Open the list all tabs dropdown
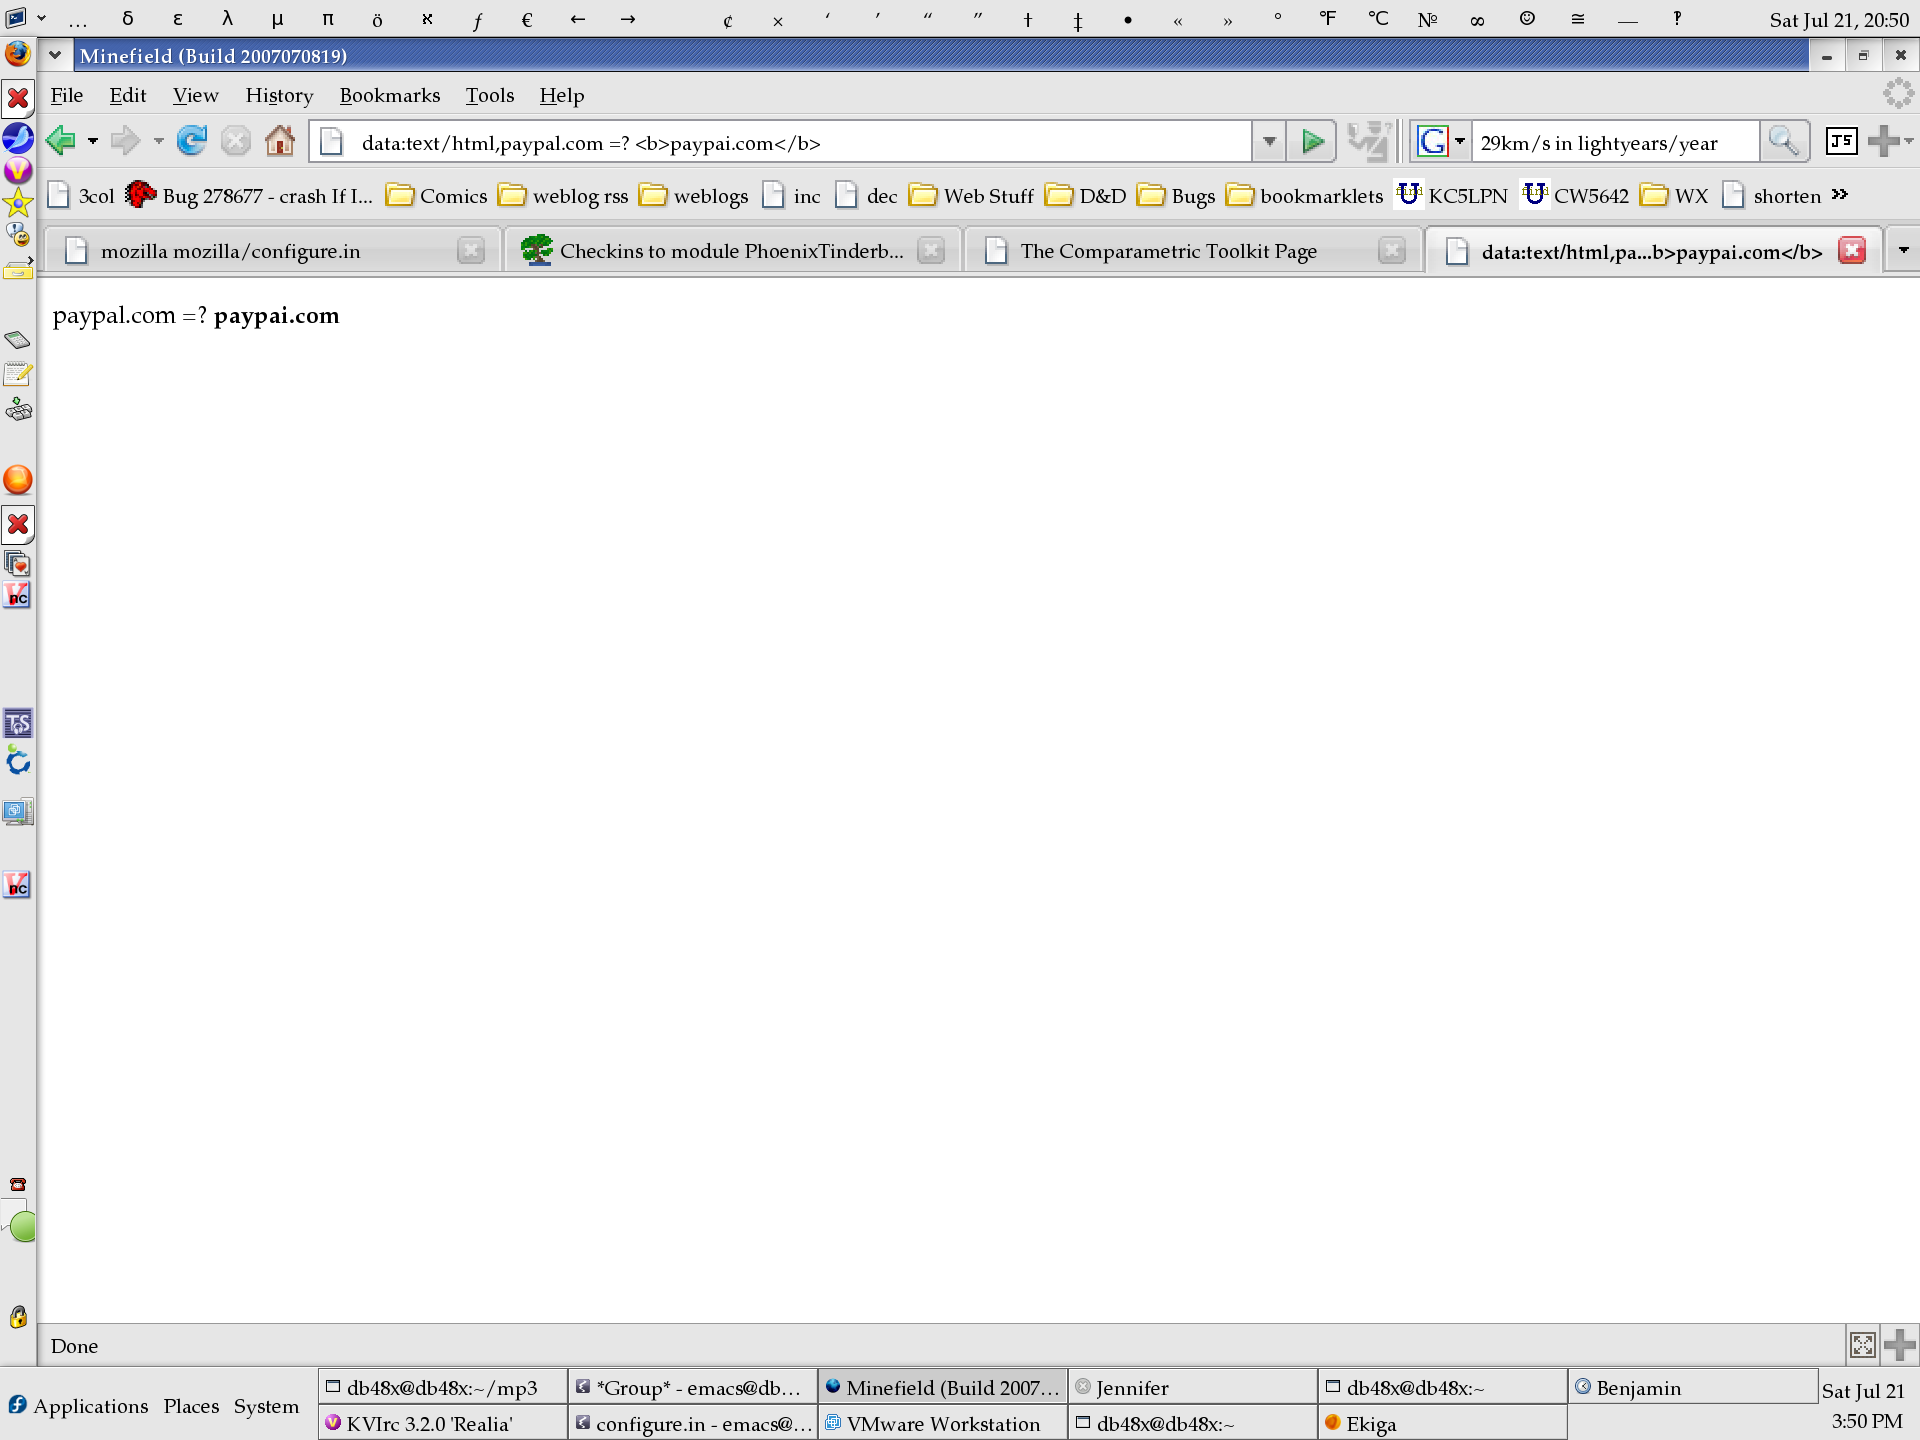 tap(1903, 250)
